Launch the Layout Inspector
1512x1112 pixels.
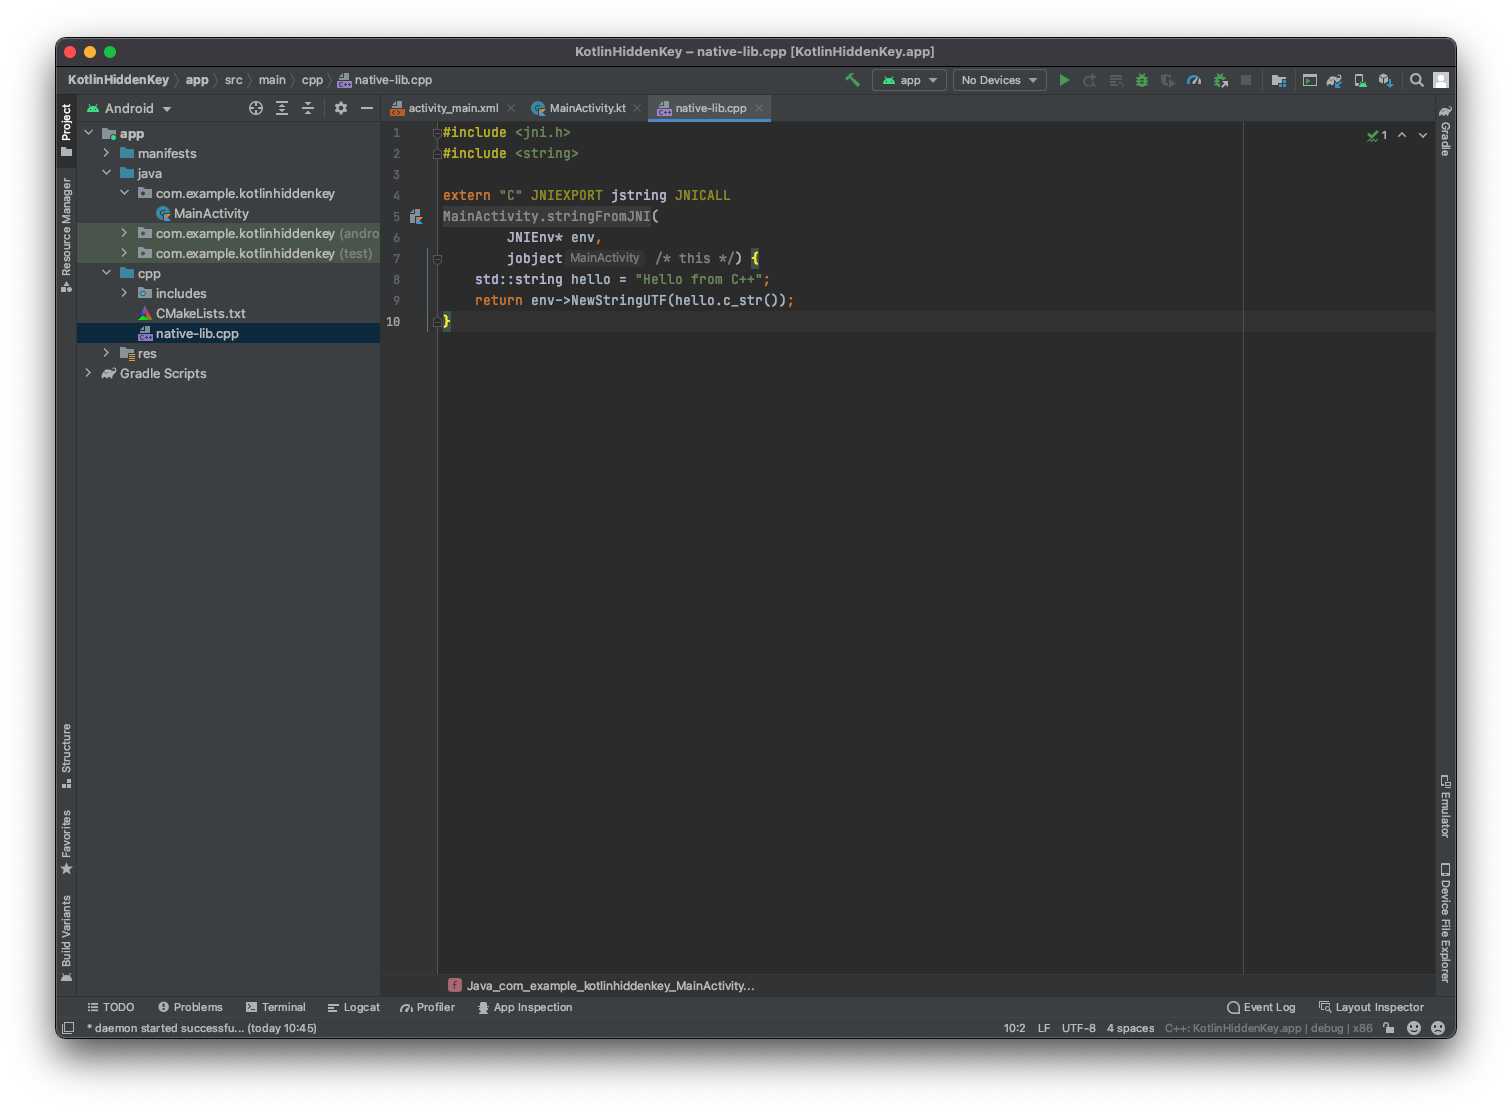(x=1371, y=1007)
